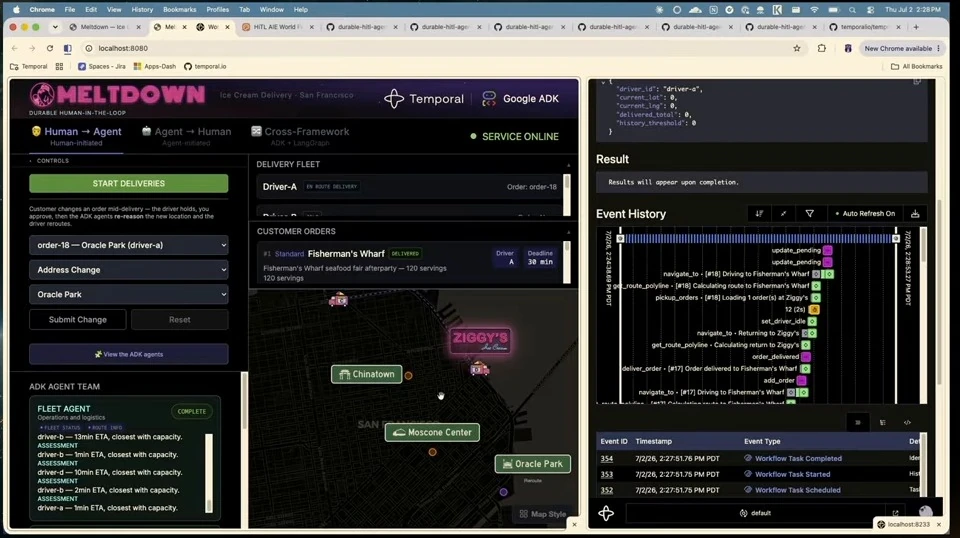960x538 pixels.
Task: Open the Event History filter funnel
Action: [x=809, y=214]
